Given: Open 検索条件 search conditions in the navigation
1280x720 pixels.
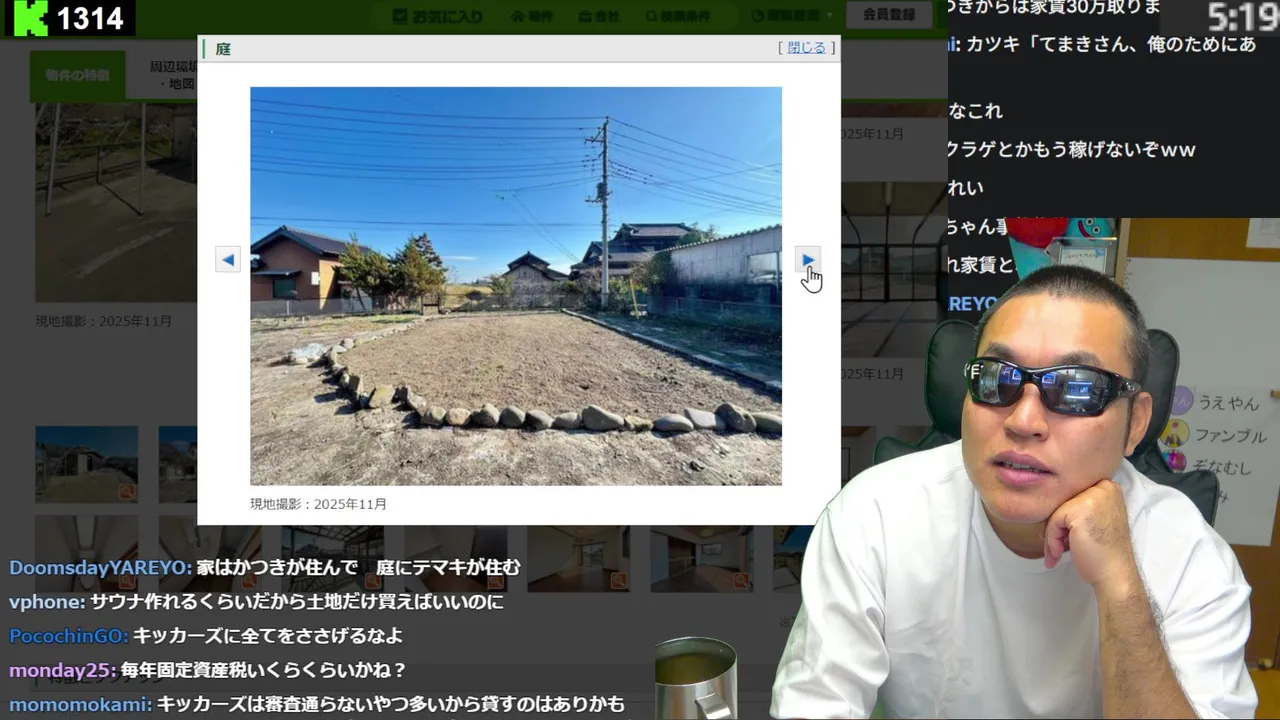Looking at the screenshot, I should 678,16.
